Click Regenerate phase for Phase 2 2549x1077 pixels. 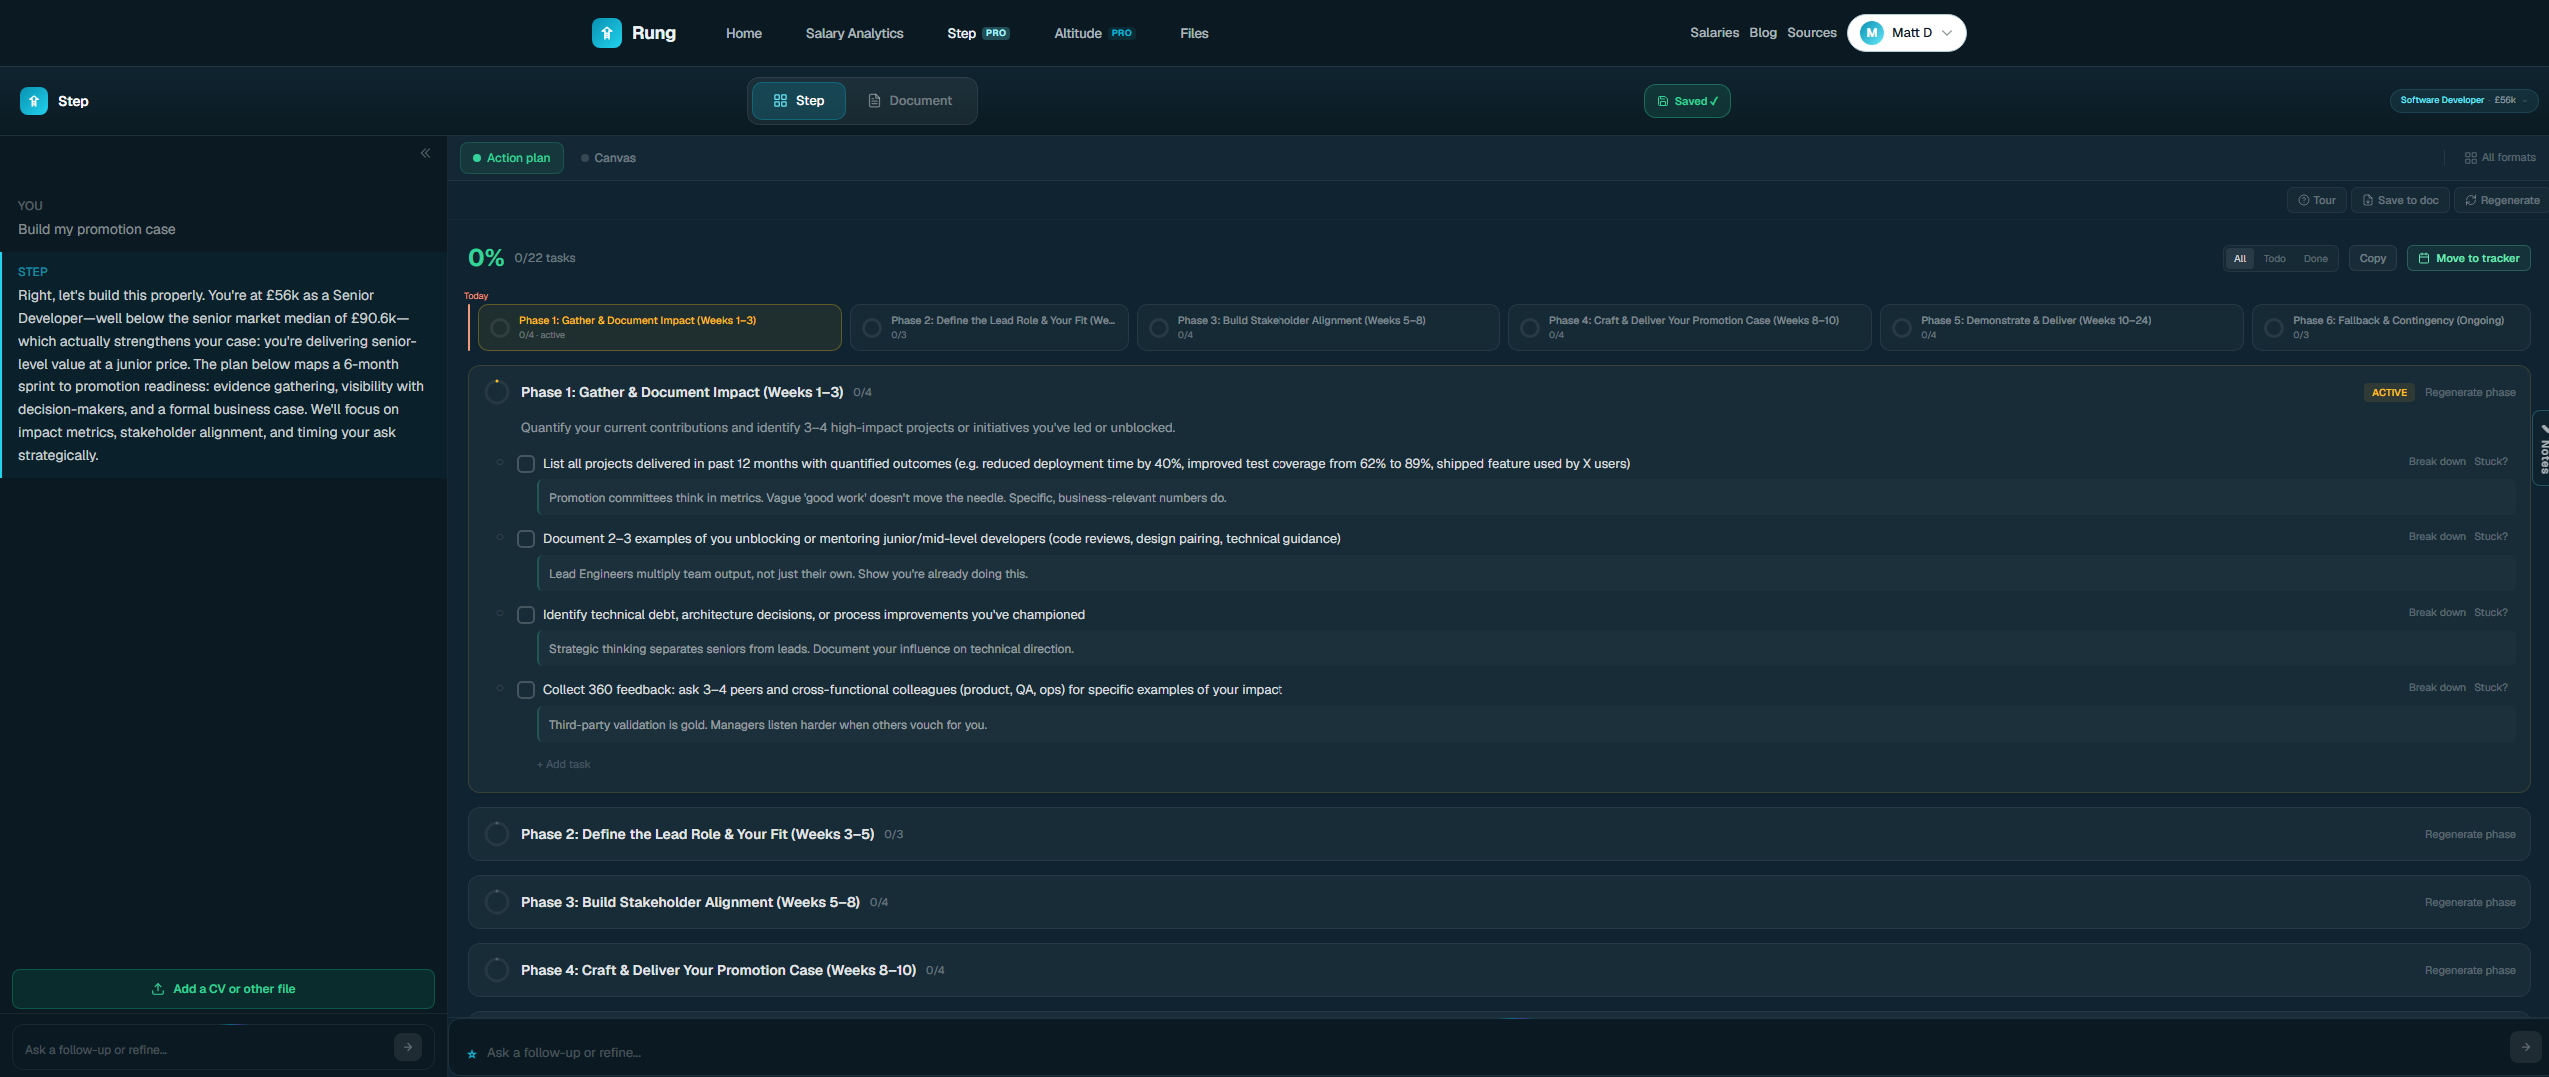pyautogui.click(x=2470, y=835)
